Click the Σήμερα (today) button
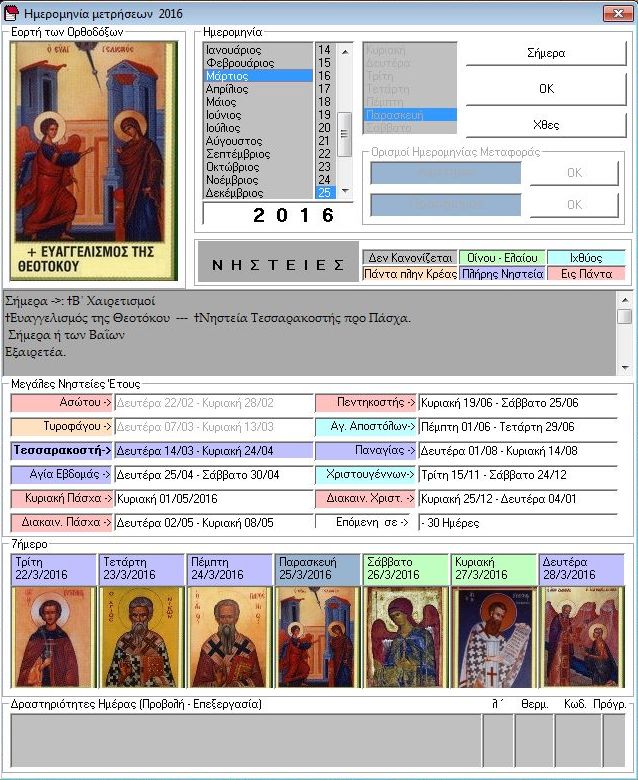The height and width of the screenshot is (780, 638). click(546, 53)
